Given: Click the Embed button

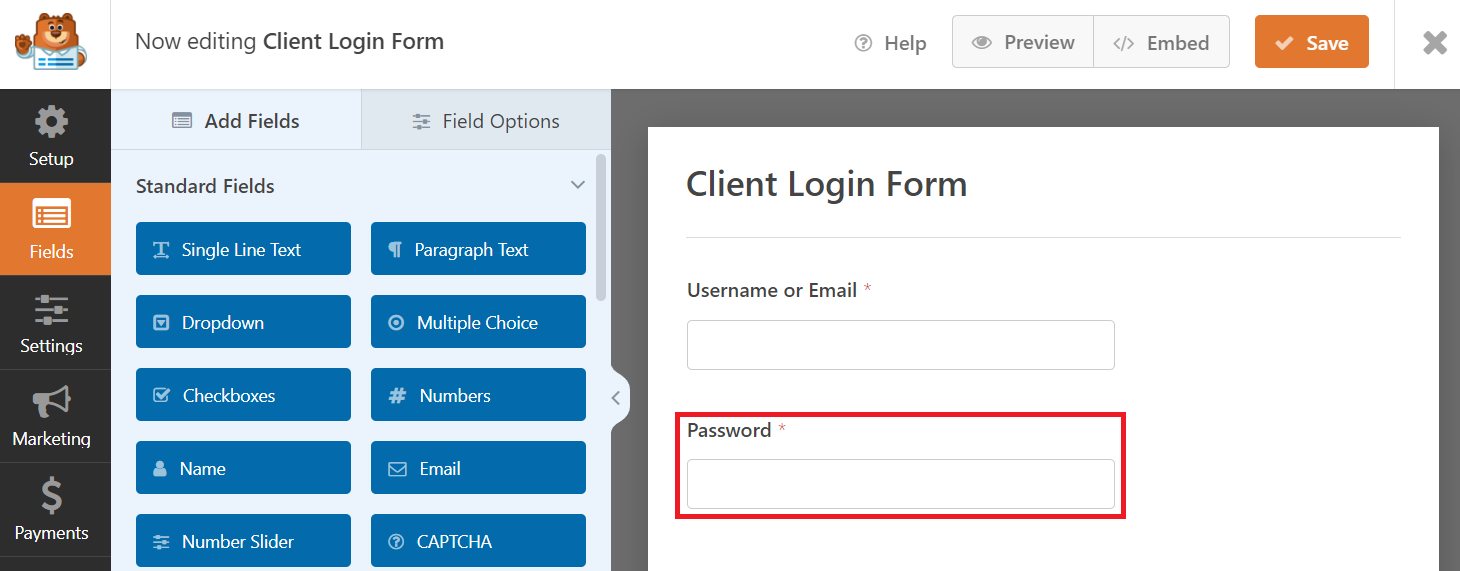Looking at the screenshot, I should [1161, 42].
